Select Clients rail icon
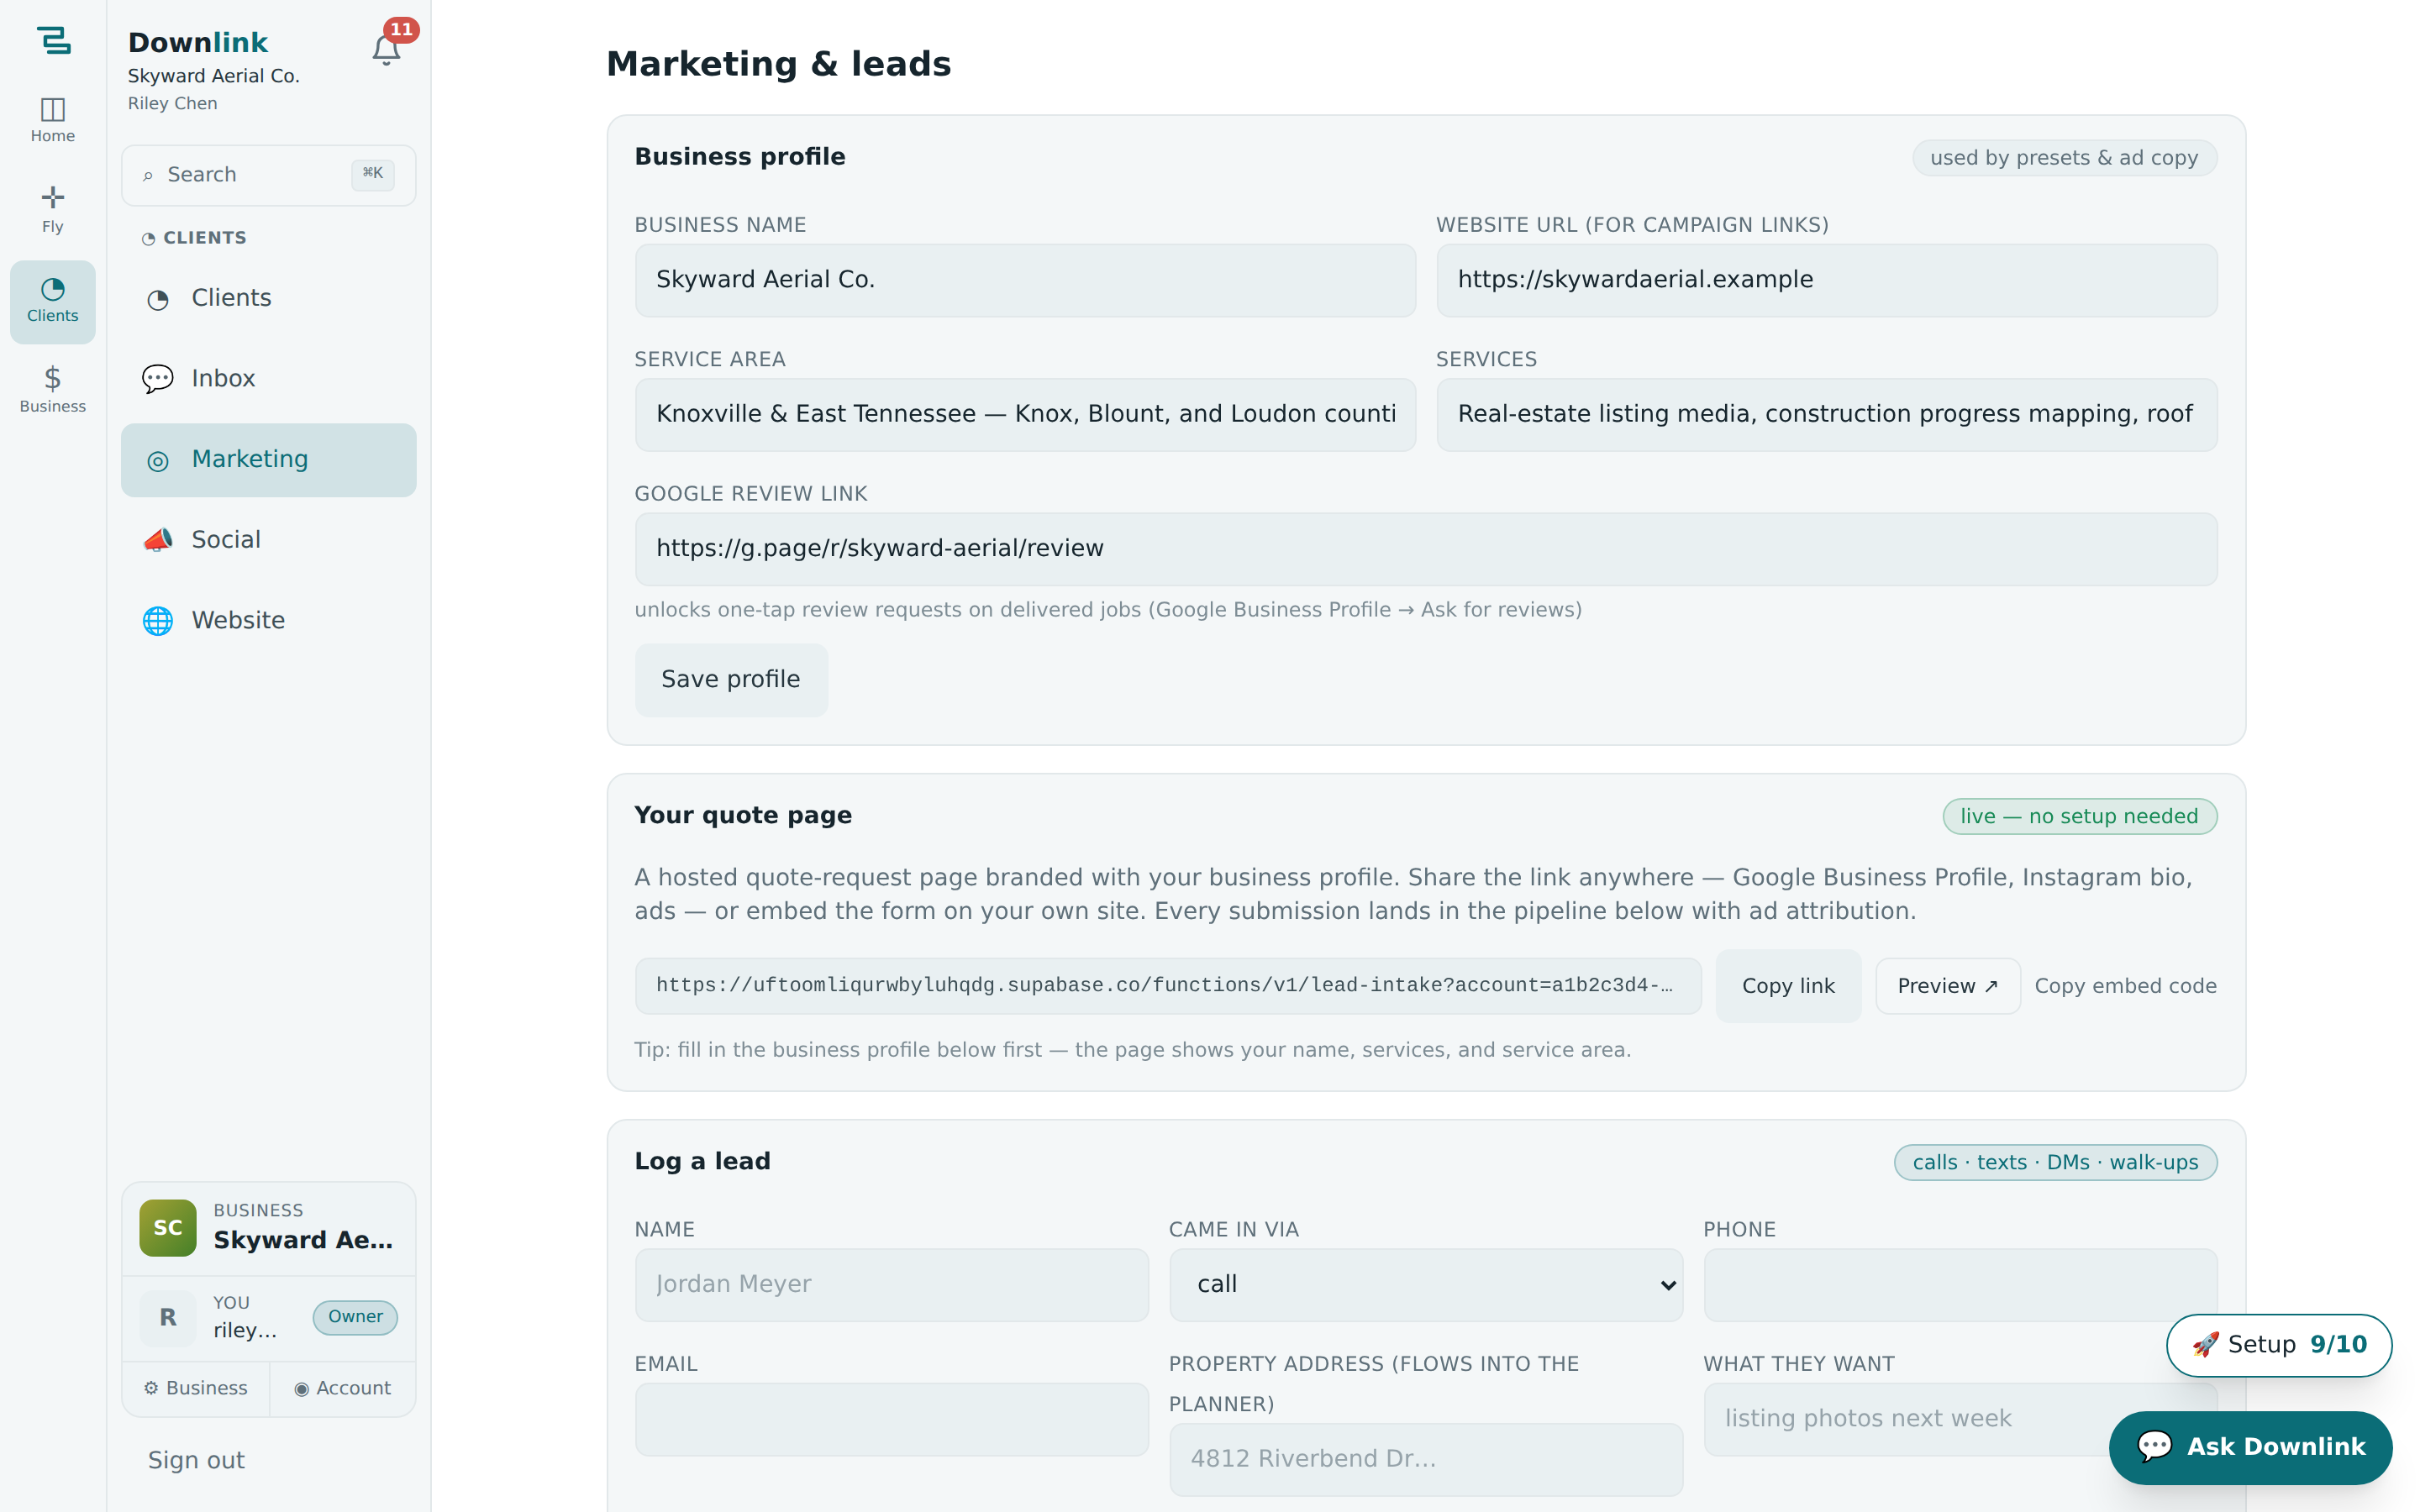Viewport: 2420px width, 1512px height. click(53, 301)
